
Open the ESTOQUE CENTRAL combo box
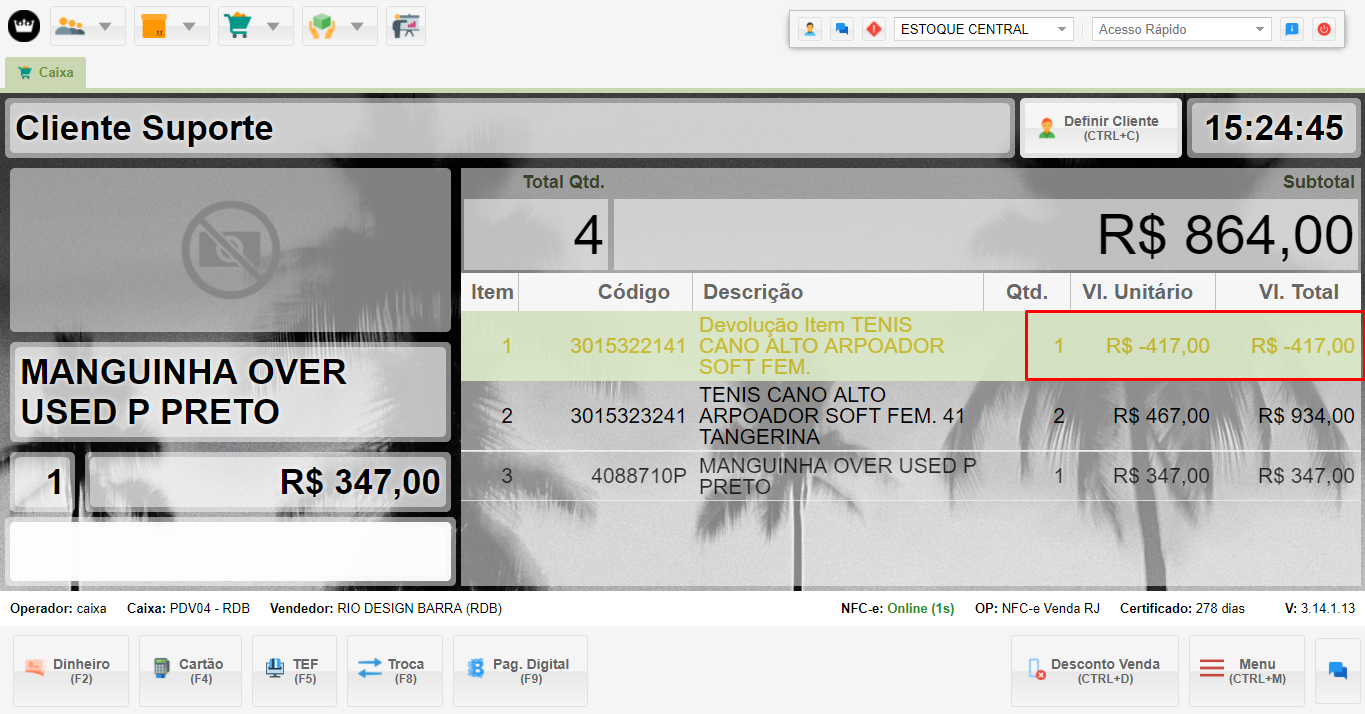[x=983, y=30]
